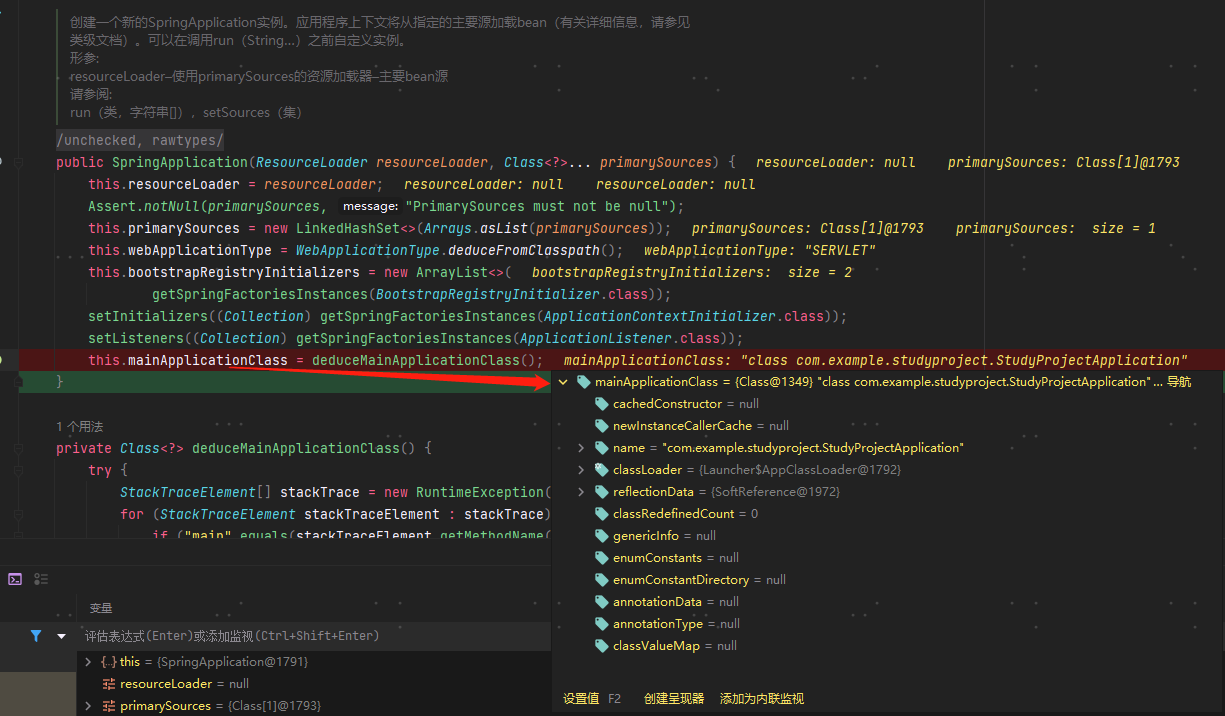Click bootstrapRegistryInitializers size = 2 inline hint

[x=692, y=272]
